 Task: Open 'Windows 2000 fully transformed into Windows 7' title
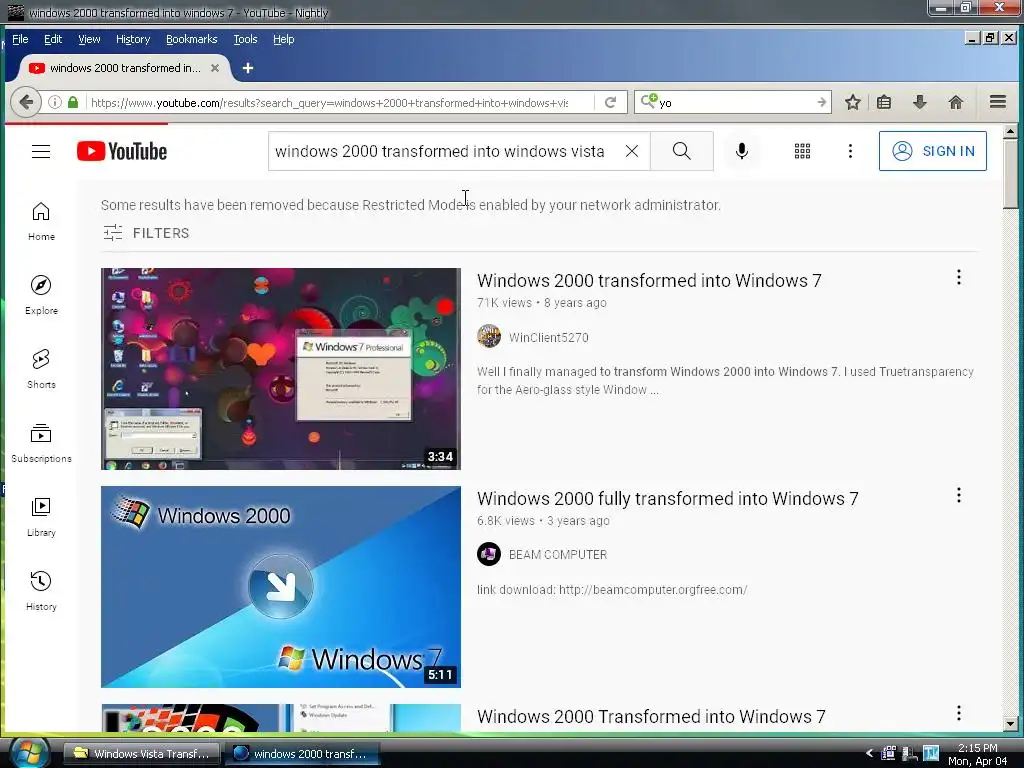click(667, 498)
